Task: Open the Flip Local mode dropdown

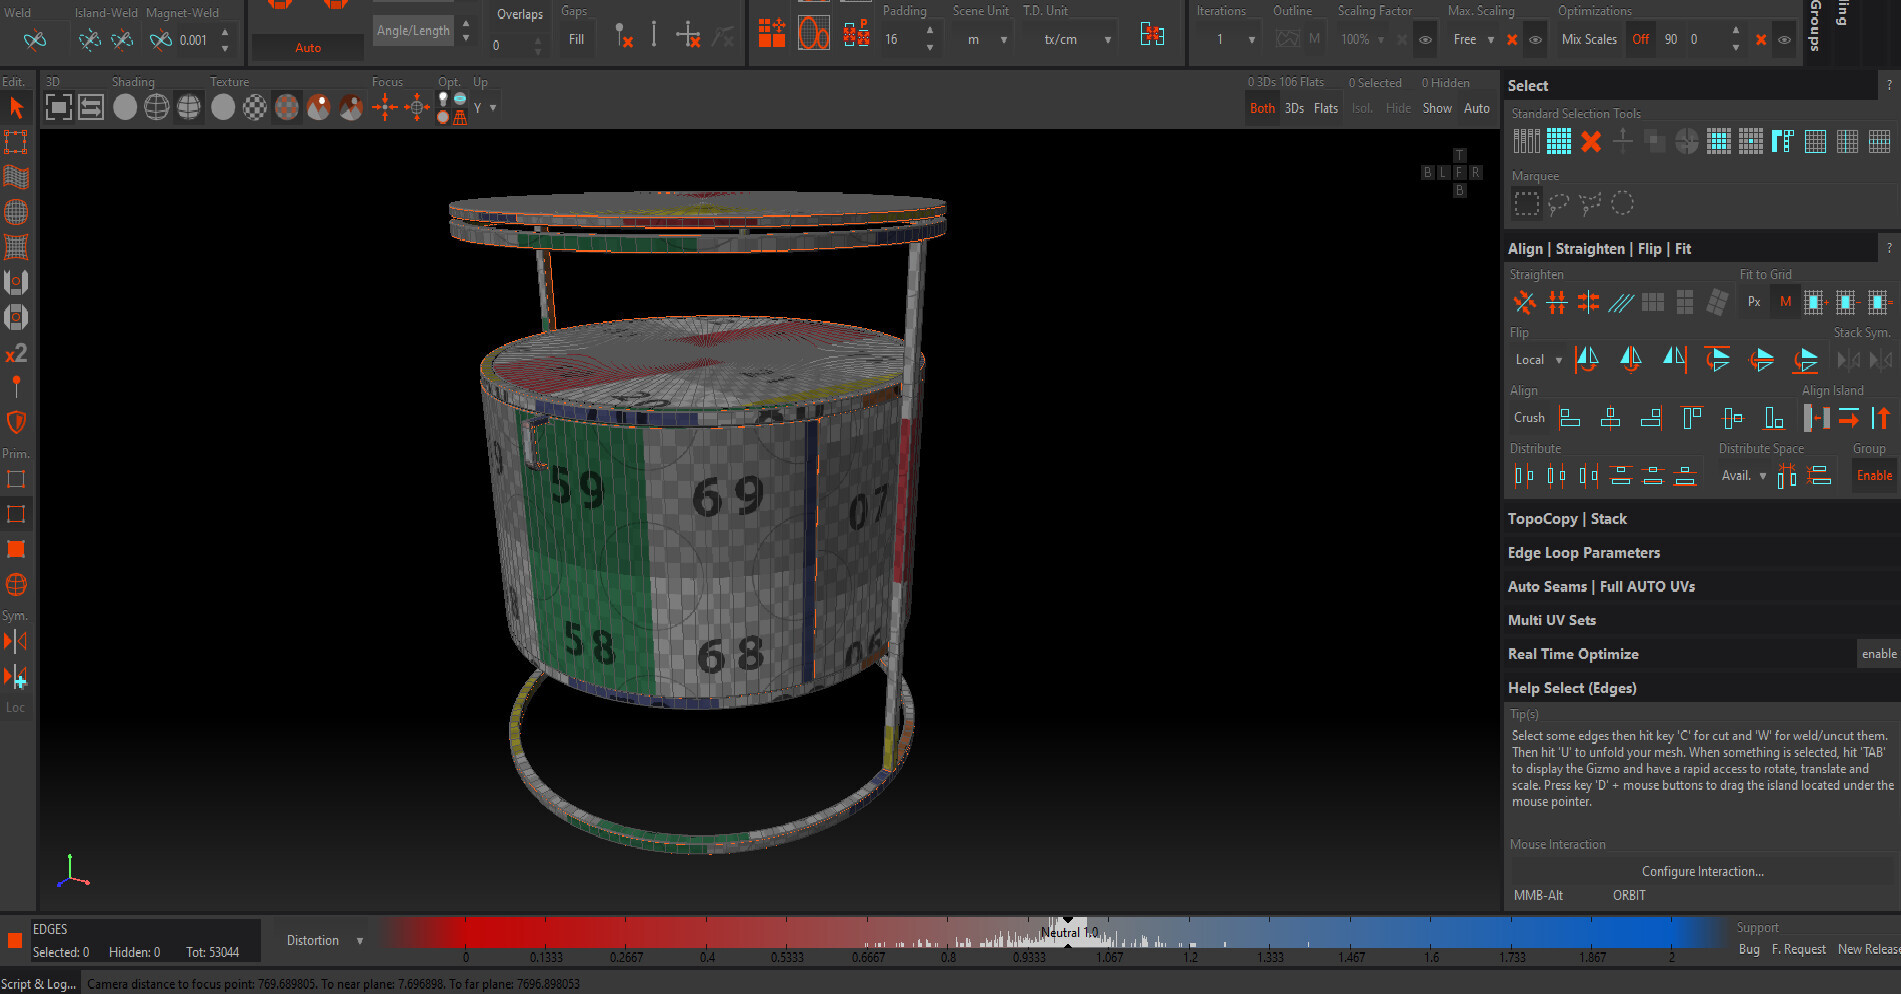Action: 1538,360
